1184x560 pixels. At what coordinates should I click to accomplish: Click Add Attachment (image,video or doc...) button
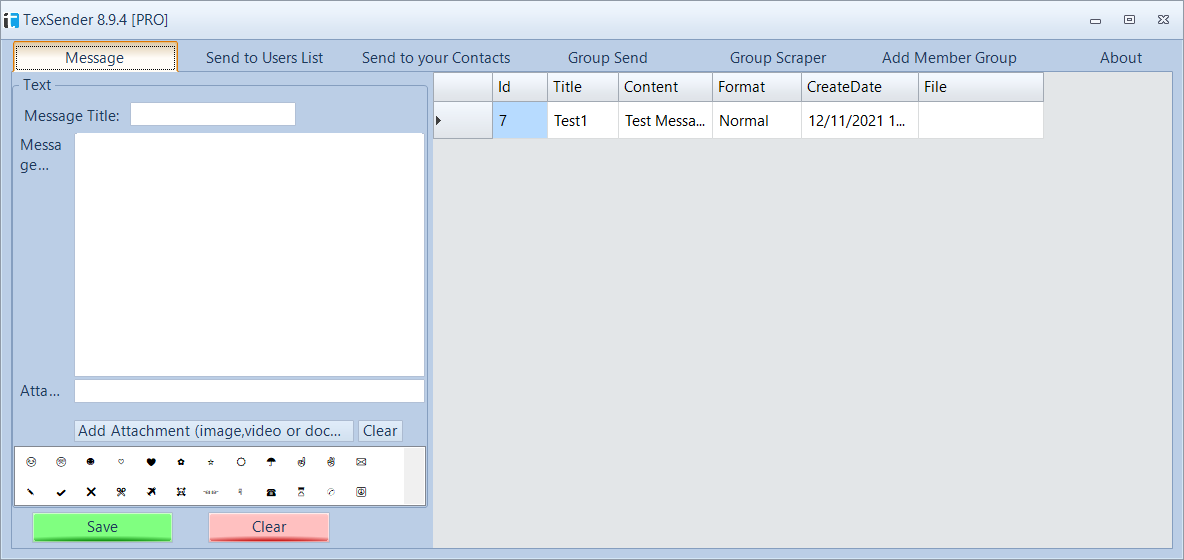click(214, 431)
